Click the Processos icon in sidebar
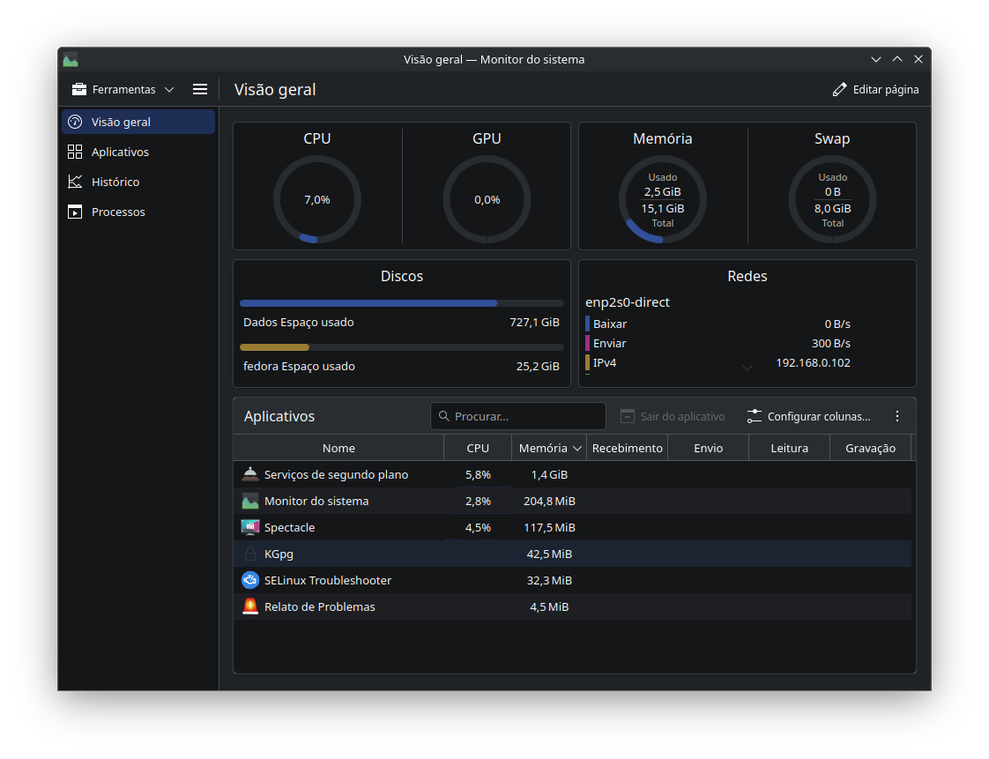The width and height of the screenshot is (989, 759). (75, 212)
